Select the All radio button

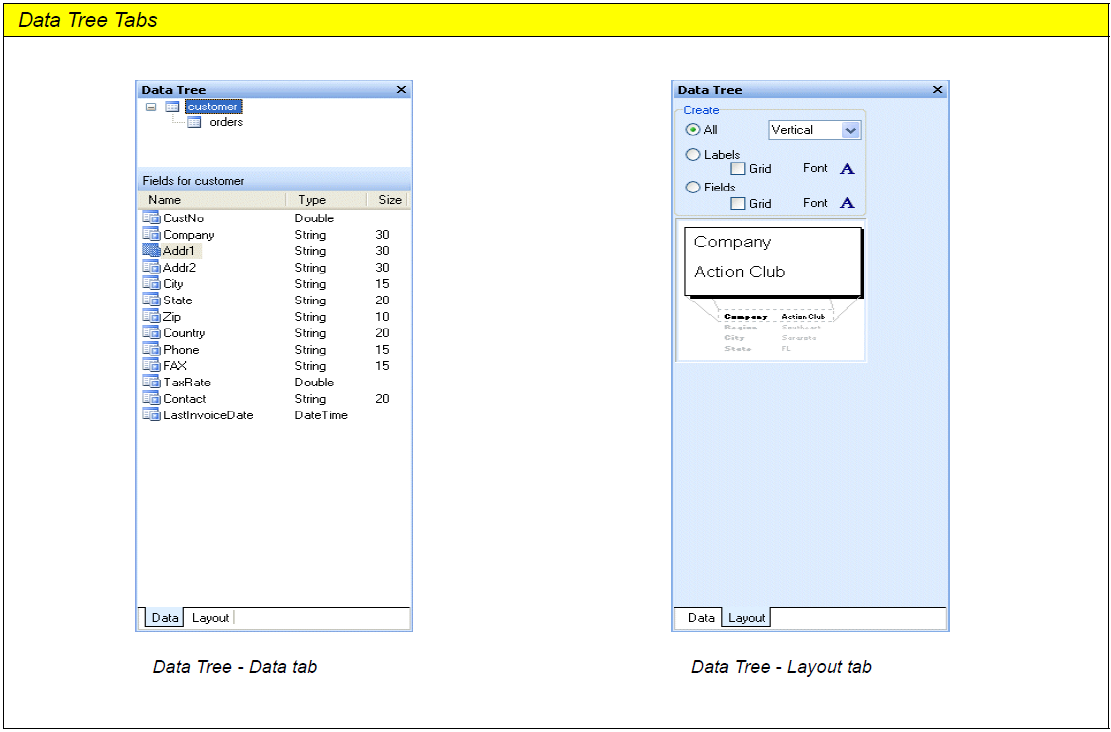(693, 130)
